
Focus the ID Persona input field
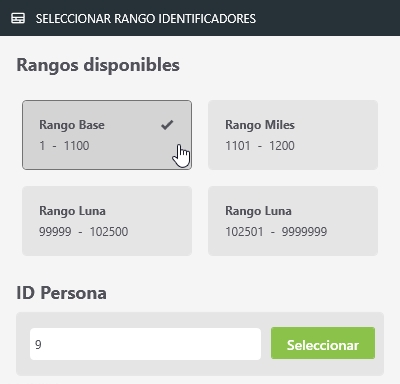click(145, 344)
